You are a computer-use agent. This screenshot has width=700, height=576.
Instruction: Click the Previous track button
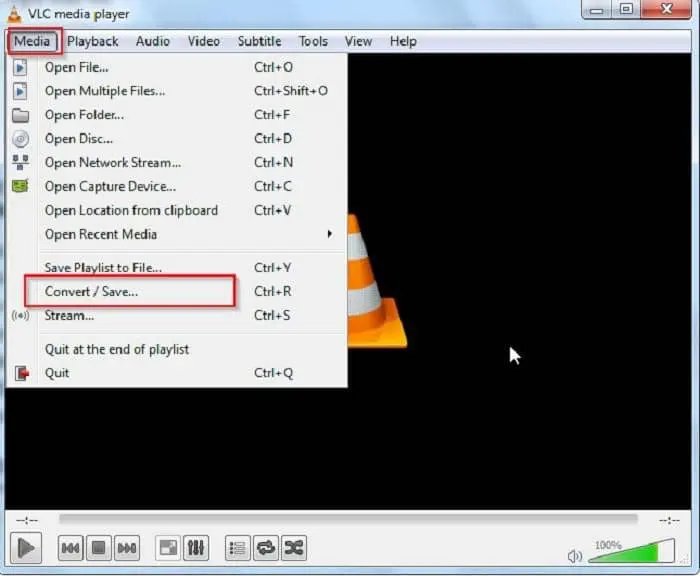(x=70, y=548)
